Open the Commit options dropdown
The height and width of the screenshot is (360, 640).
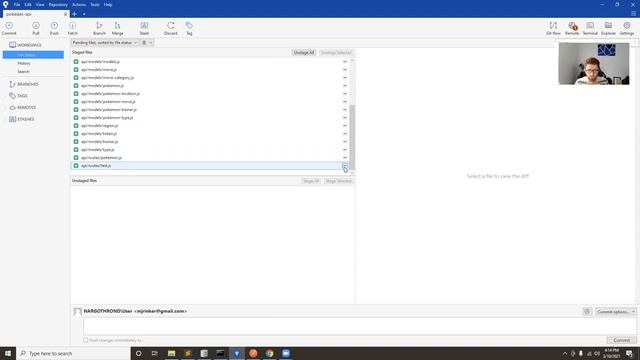[x=615, y=311]
